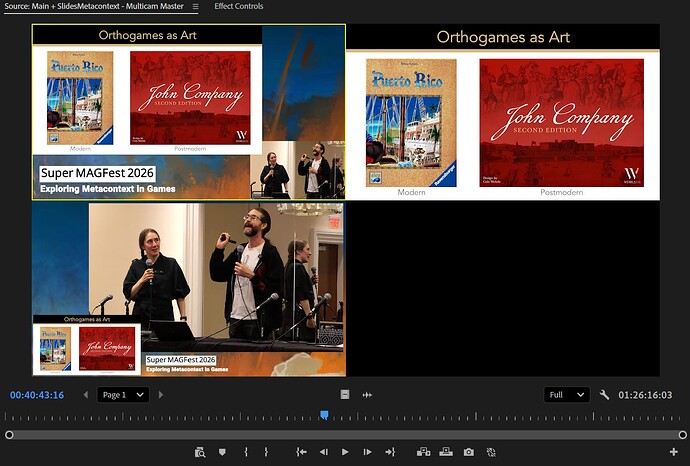Click the Mark In bracket button
This screenshot has height=466, width=690.
coord(246,452)
